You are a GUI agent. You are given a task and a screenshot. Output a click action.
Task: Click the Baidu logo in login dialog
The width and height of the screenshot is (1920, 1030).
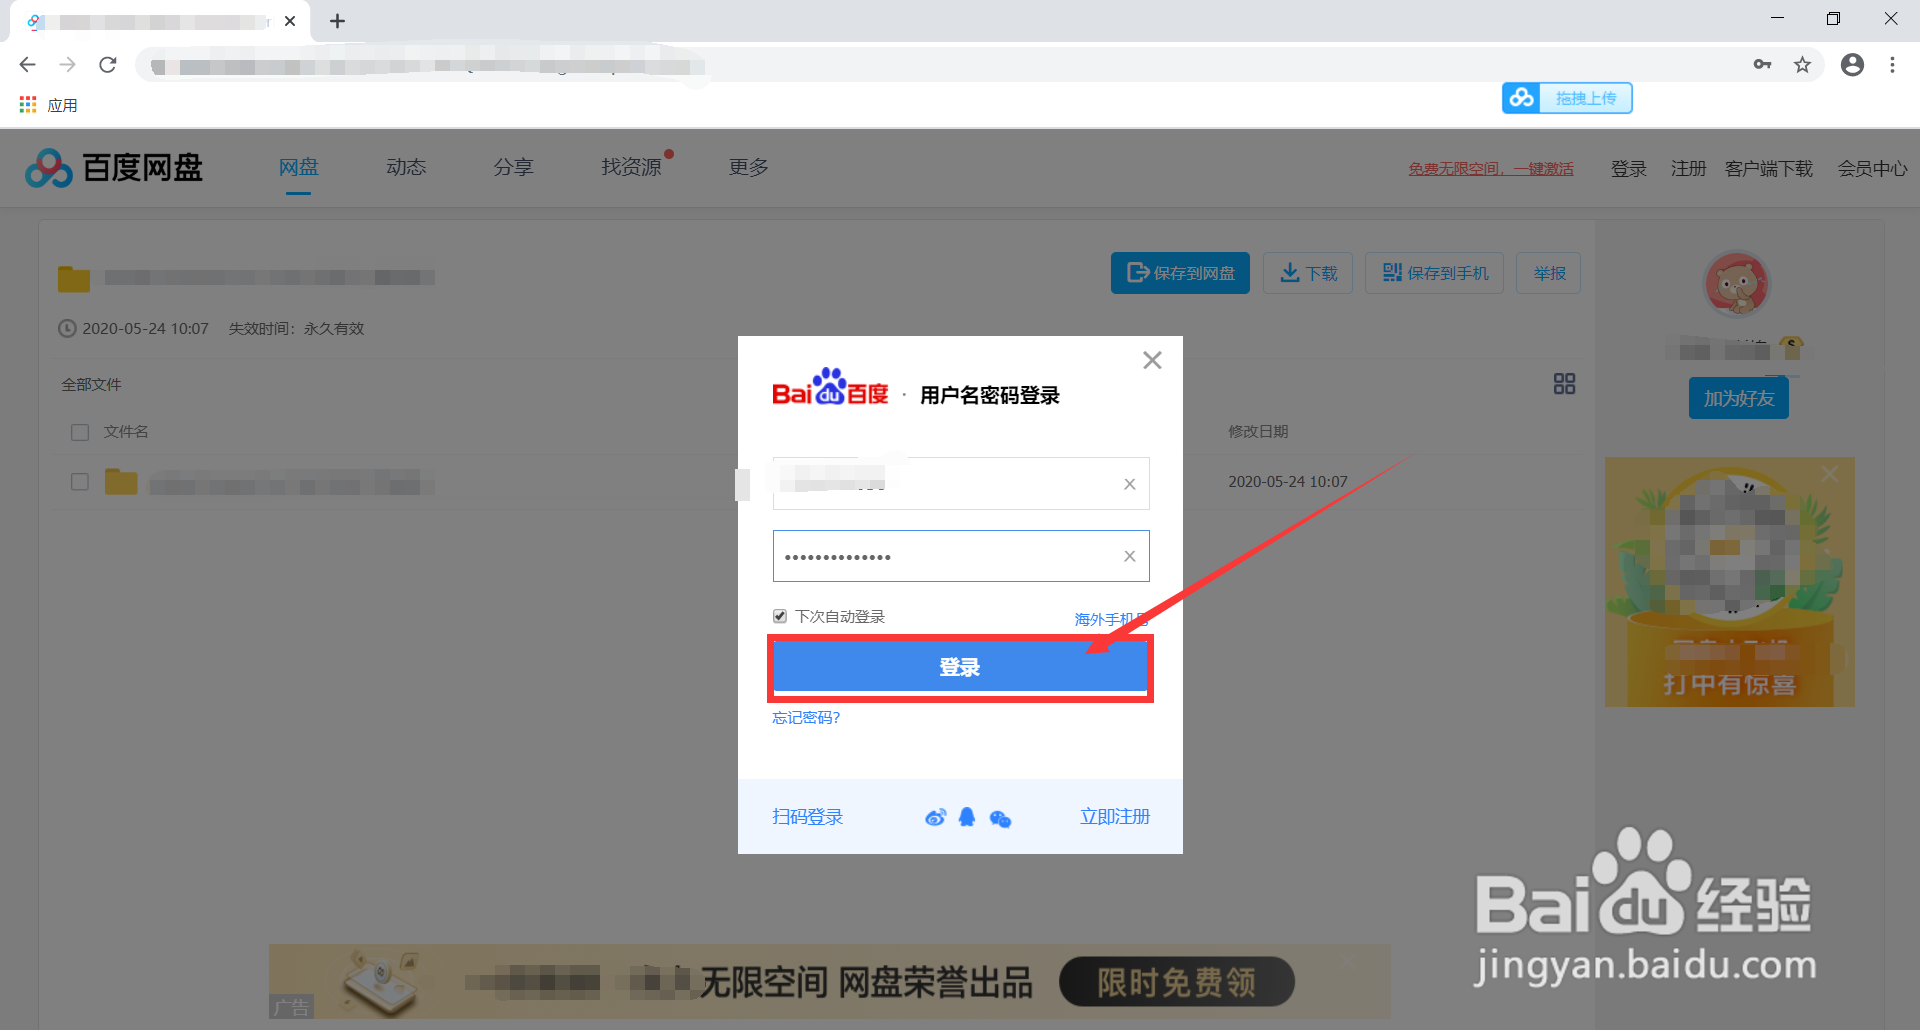point(830,387)
